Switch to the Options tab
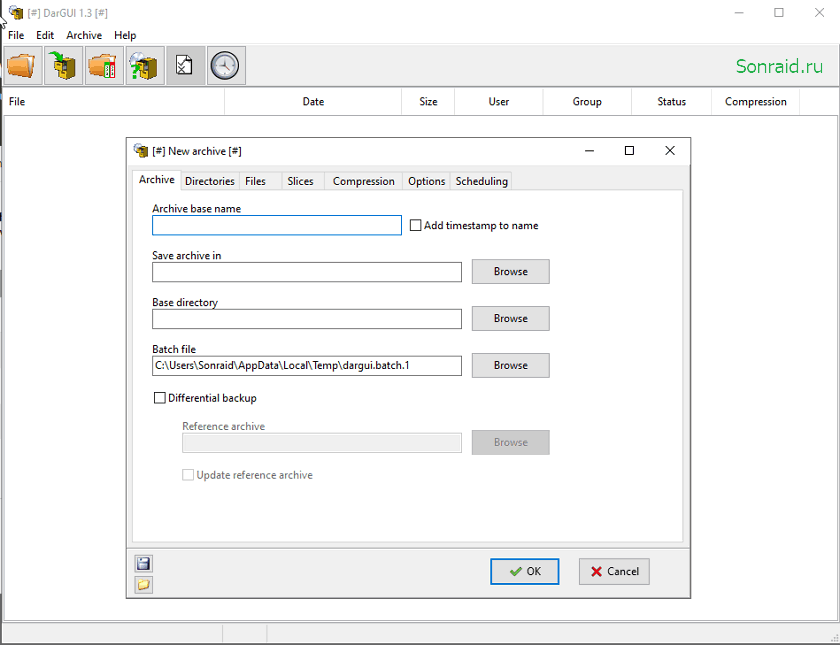 pos(426,181)
